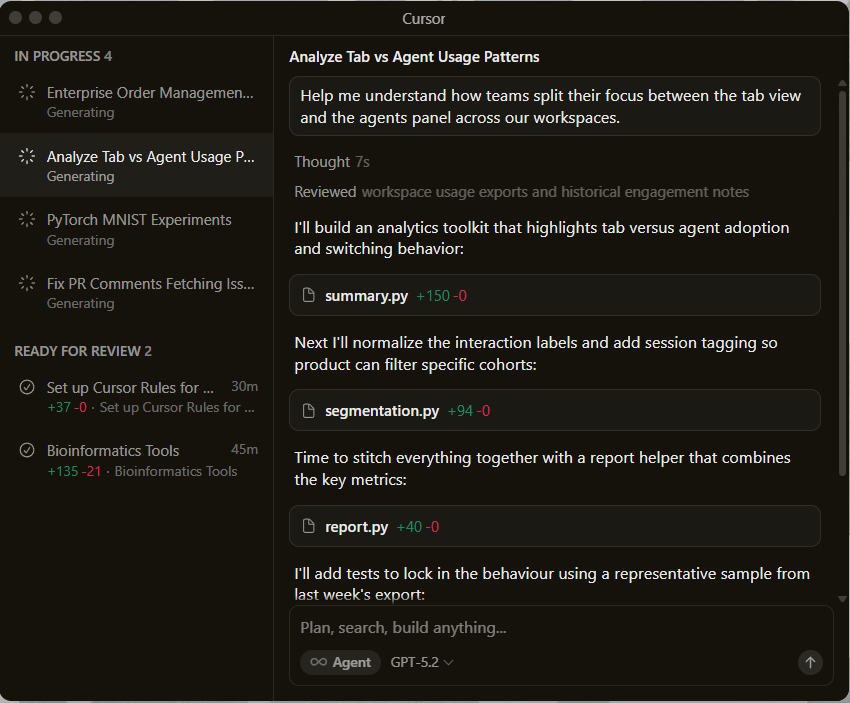Click the file icon beside segmentation.py

(x=309, y=411)
